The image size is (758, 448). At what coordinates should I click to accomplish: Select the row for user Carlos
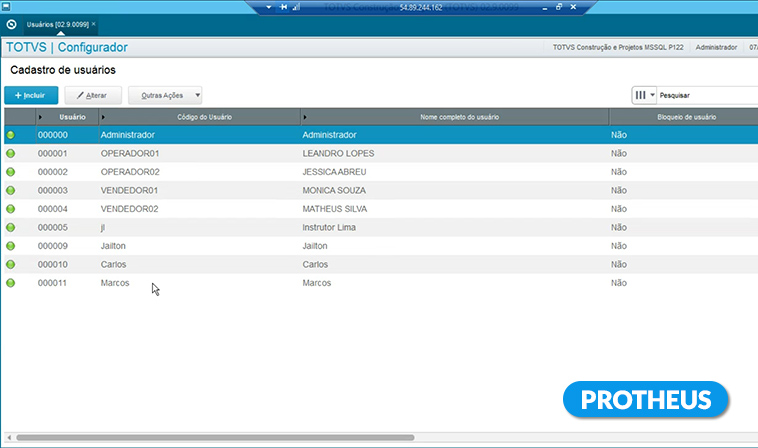(300, 264)
